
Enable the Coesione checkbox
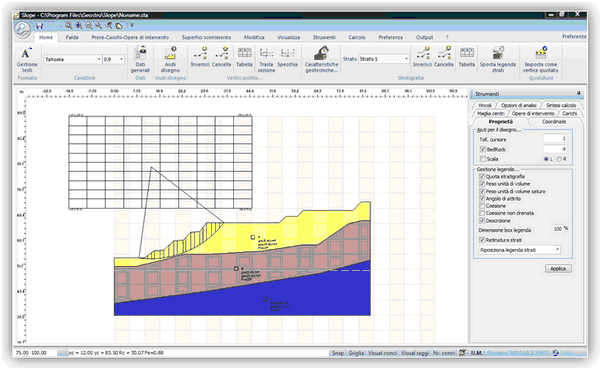click(482, 206)
